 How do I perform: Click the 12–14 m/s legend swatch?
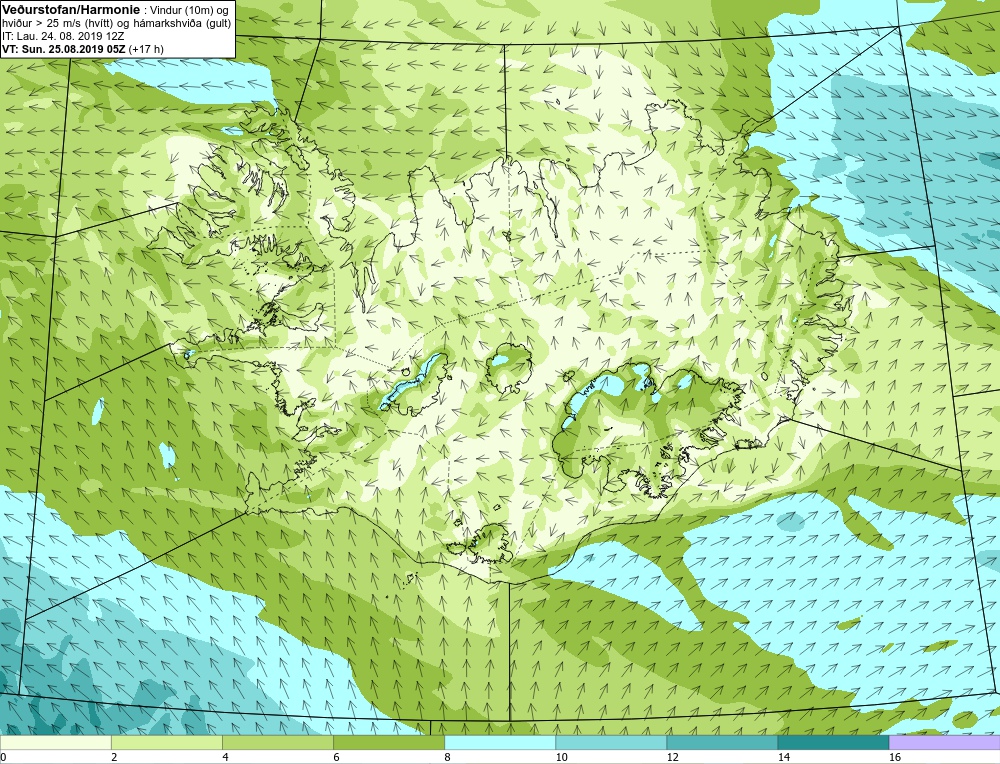(721, 742)
